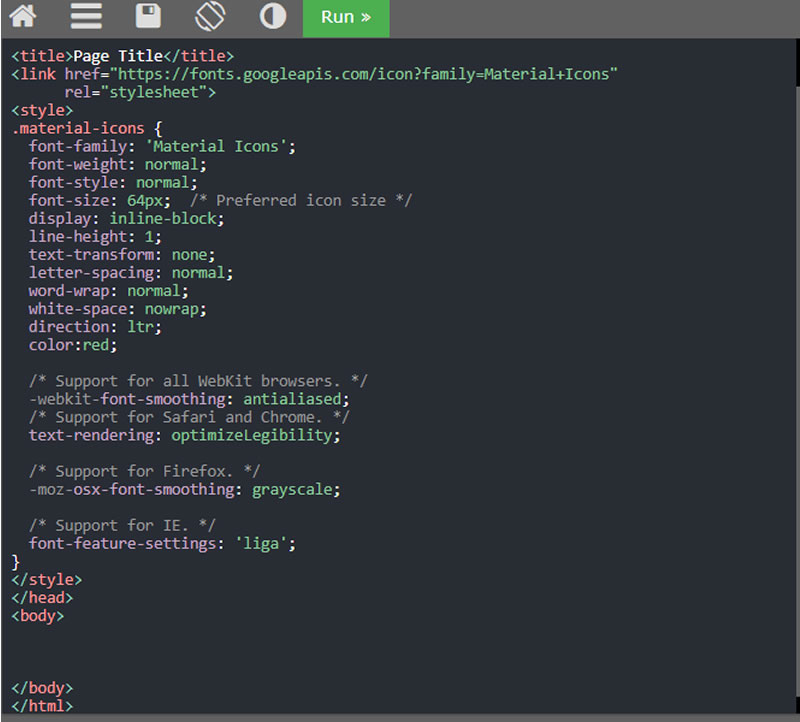Click the text 'Page Title'
This screenshot has height=722, width=800.
click(x=118, y=56)
